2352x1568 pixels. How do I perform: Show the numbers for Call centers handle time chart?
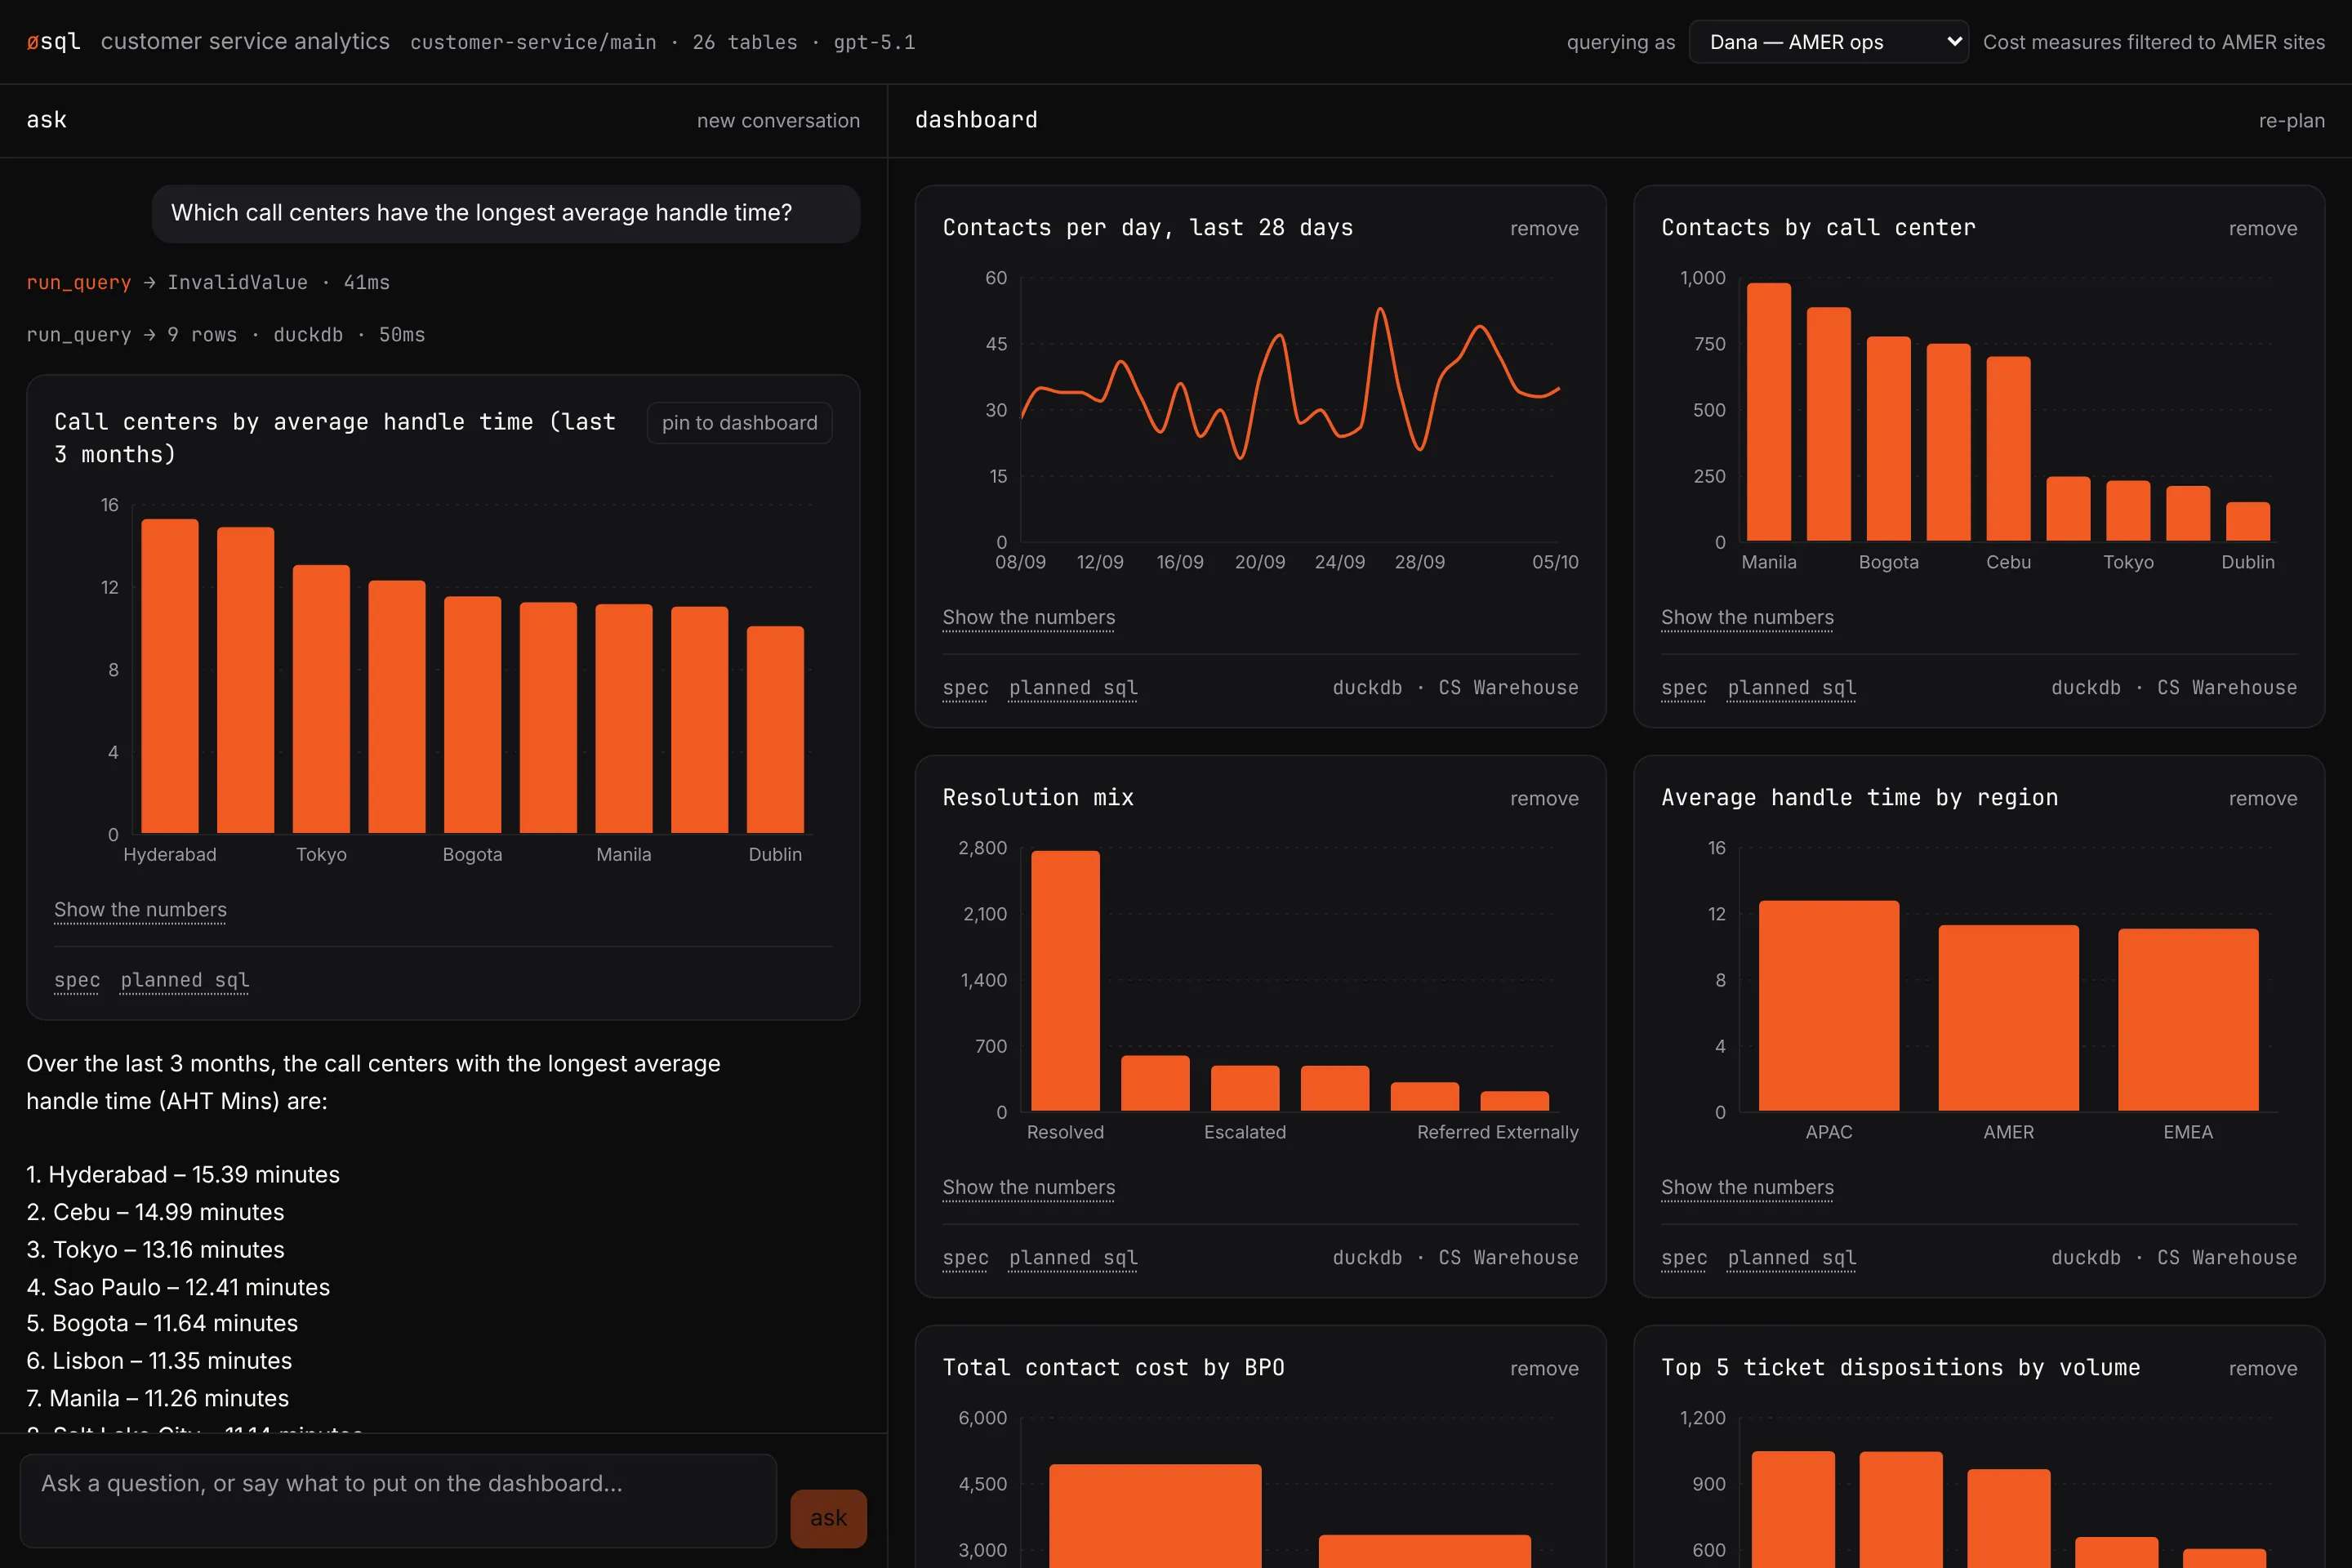140,910
